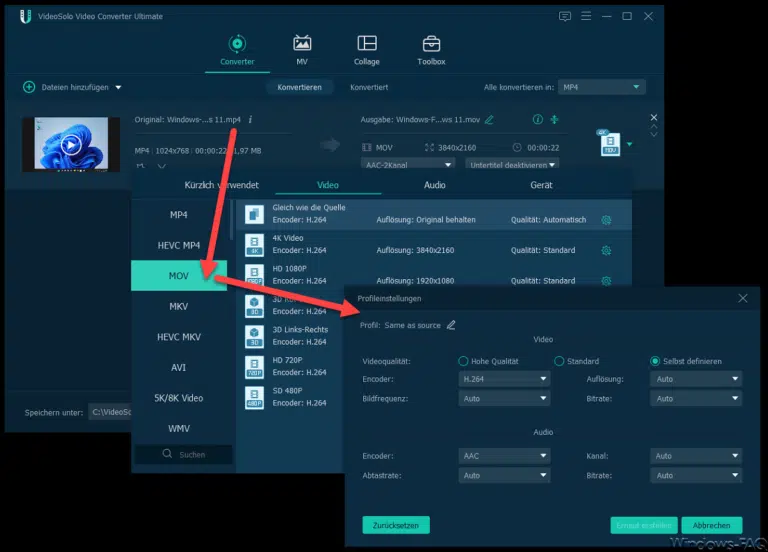Choose Selbst definieren radio option
The width and height of the screenshot is (768, 552).
tap(655, 361)
